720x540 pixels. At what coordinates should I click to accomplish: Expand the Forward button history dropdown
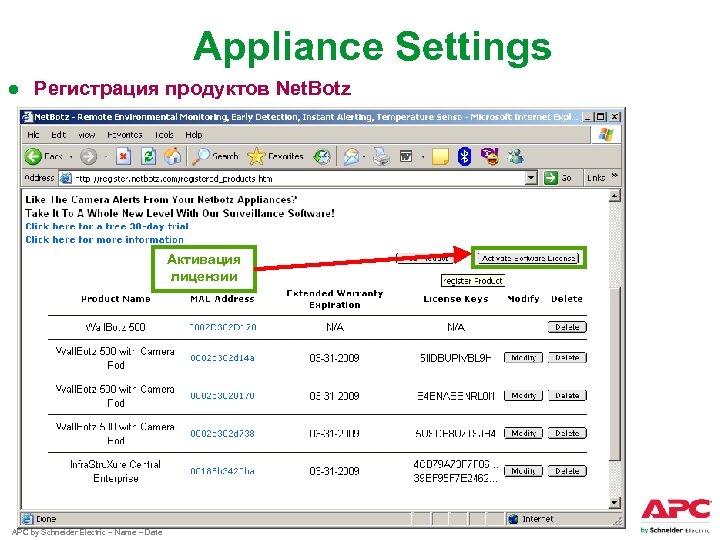click(x=106, y=157)
